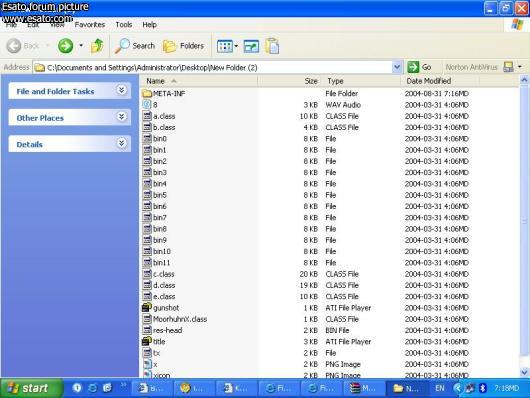Select the file name bin4
Viewport: 530px width, 398px height.
(x=160, y=184)
